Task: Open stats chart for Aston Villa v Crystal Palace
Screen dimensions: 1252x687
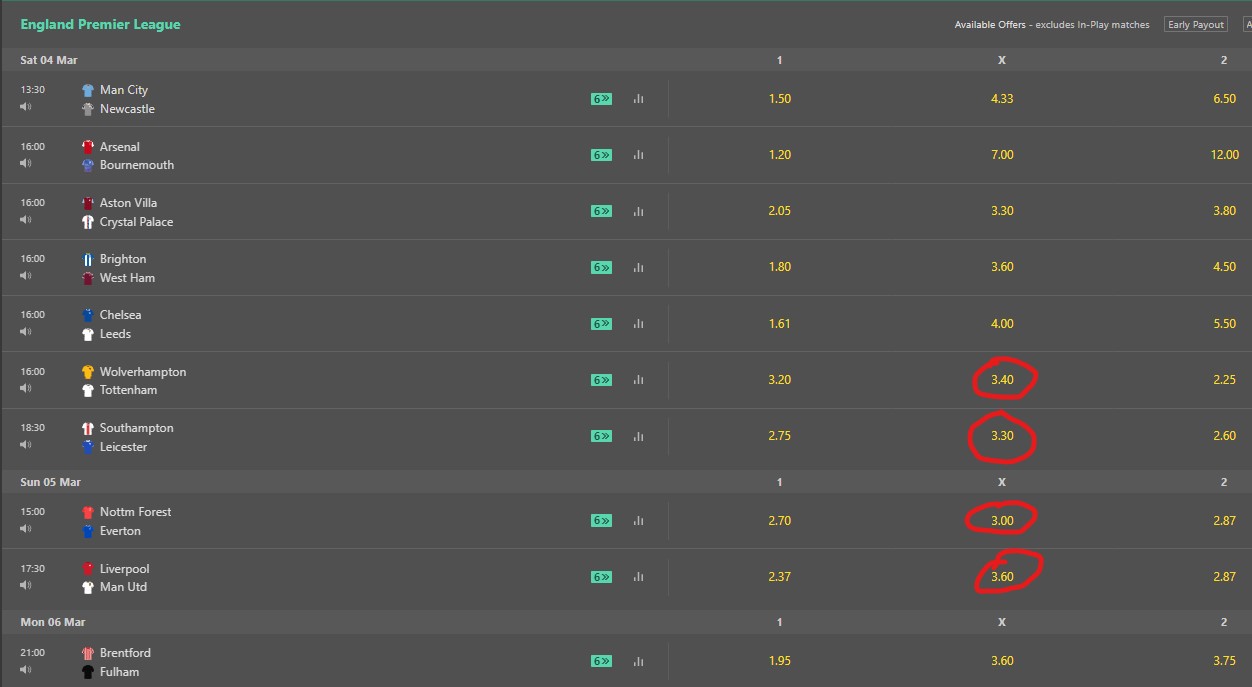Action: point(638,211)
